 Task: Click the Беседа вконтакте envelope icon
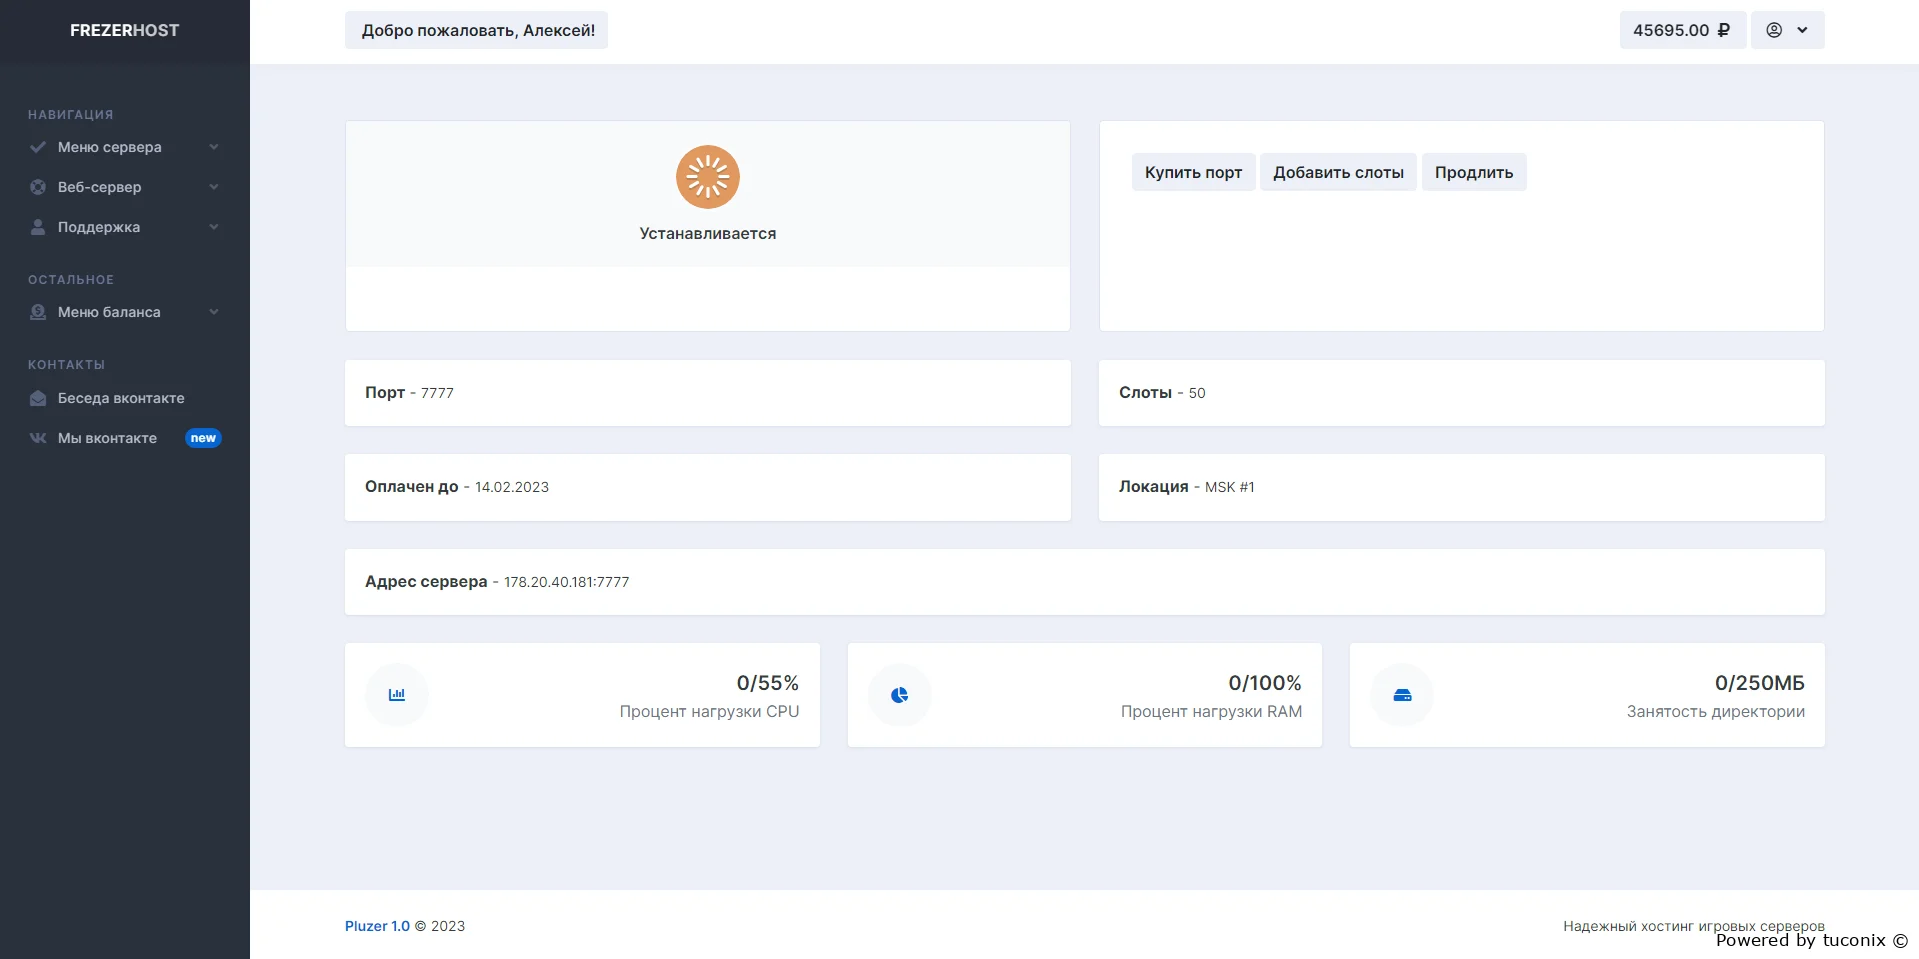pyautogui.click(x=38, y=398)
